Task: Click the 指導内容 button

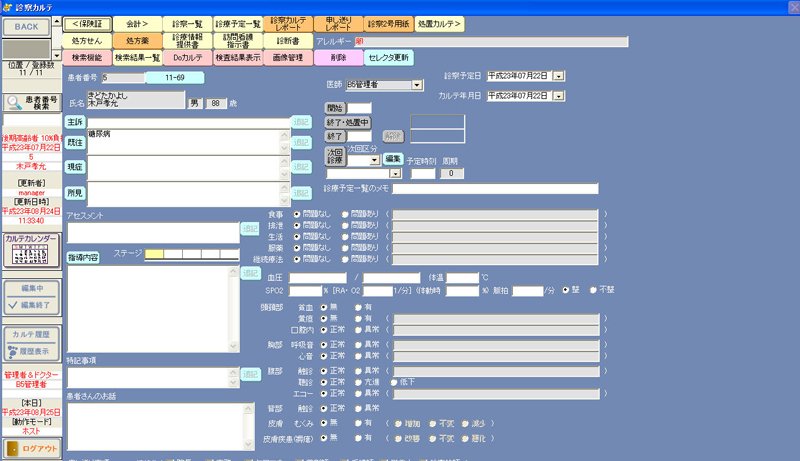Action: (83, 258)
